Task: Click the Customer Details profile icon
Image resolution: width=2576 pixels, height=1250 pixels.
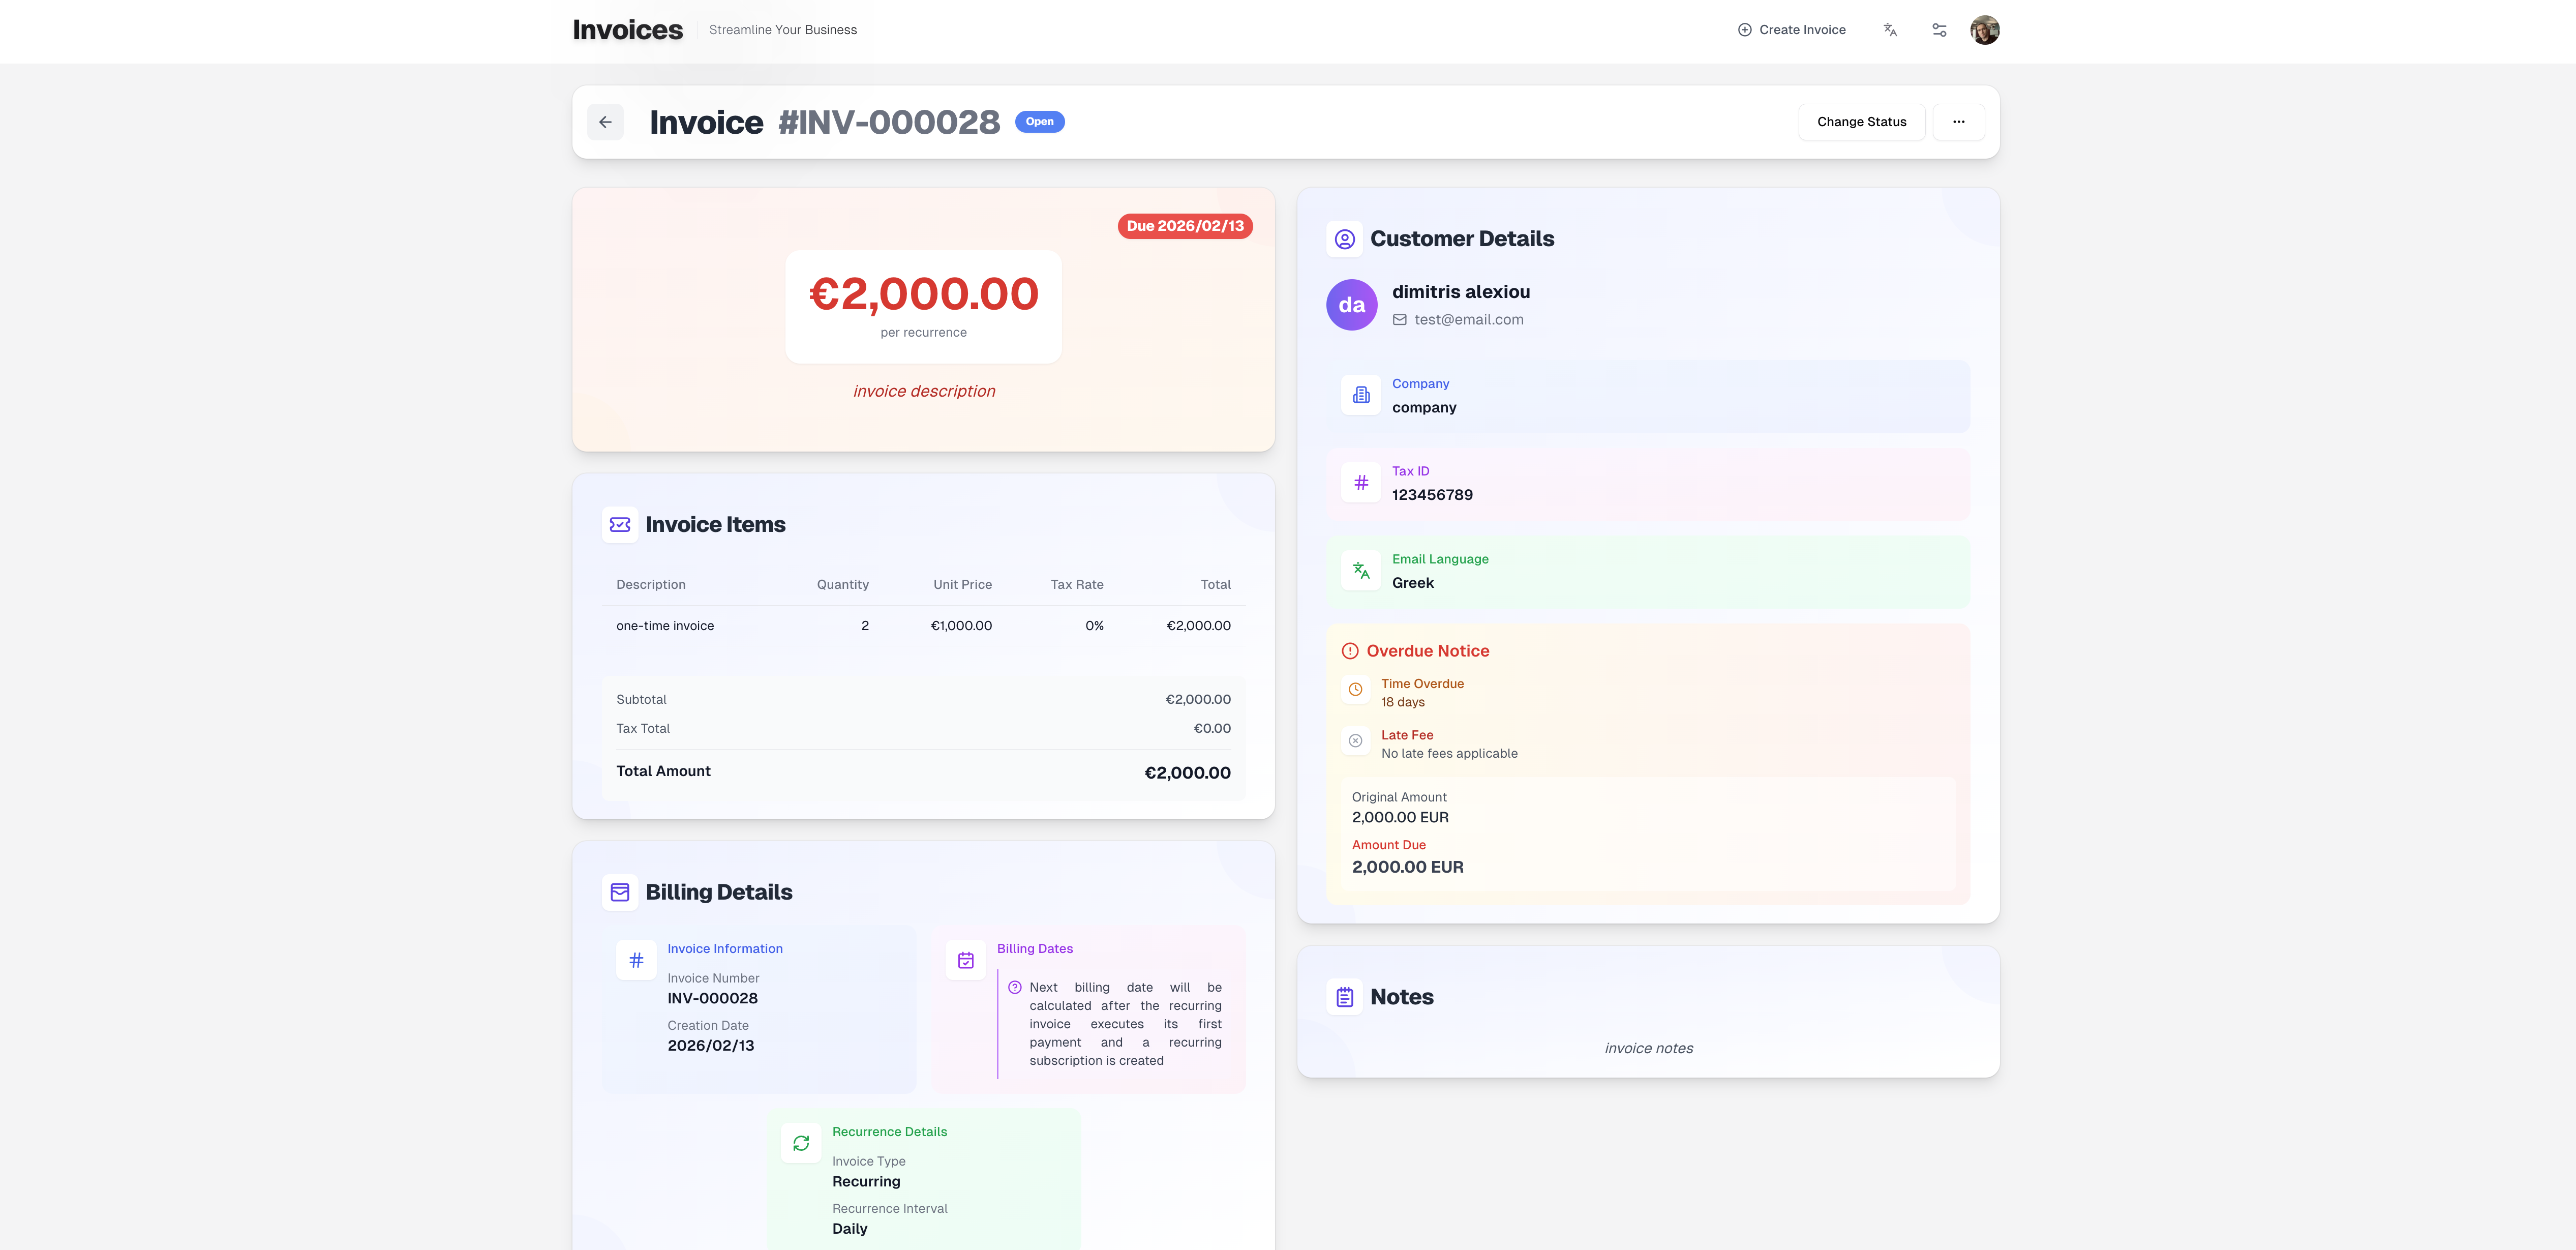Action: coord(1344,239)
